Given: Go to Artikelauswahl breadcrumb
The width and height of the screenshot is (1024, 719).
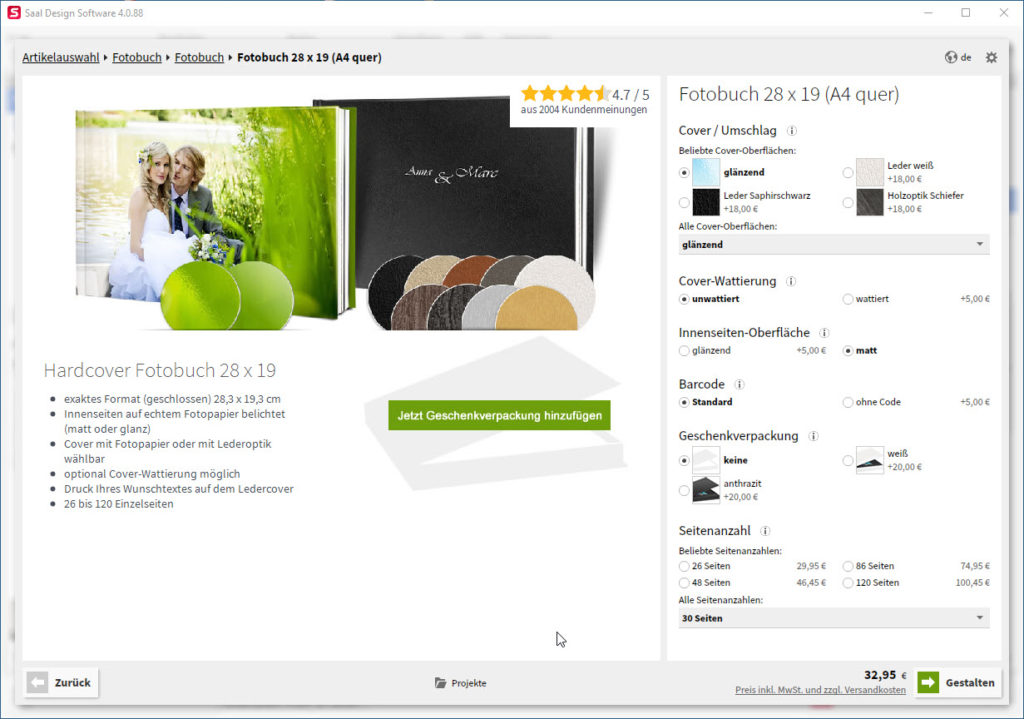Looking at the screenshot, I should (x=61, y=57).
